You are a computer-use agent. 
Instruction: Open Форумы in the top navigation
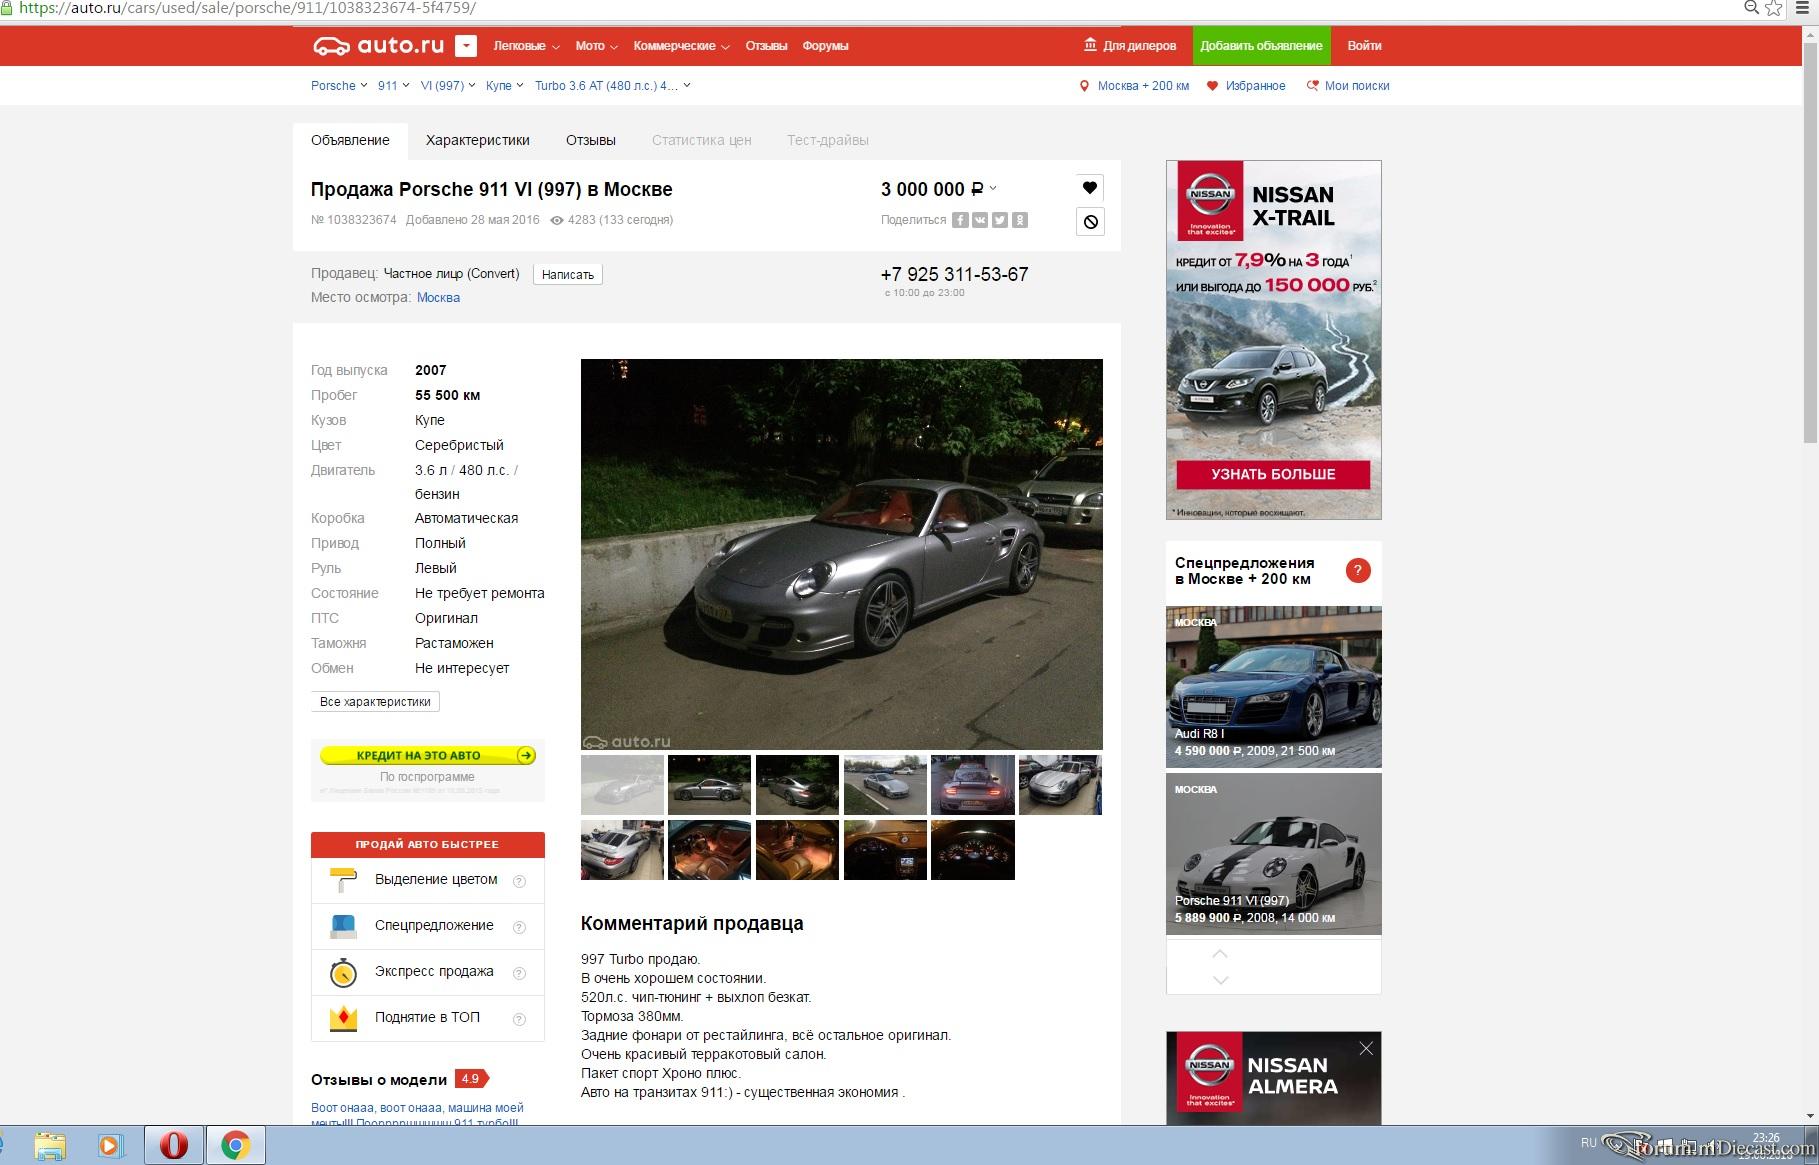click(x=825, y=46)
